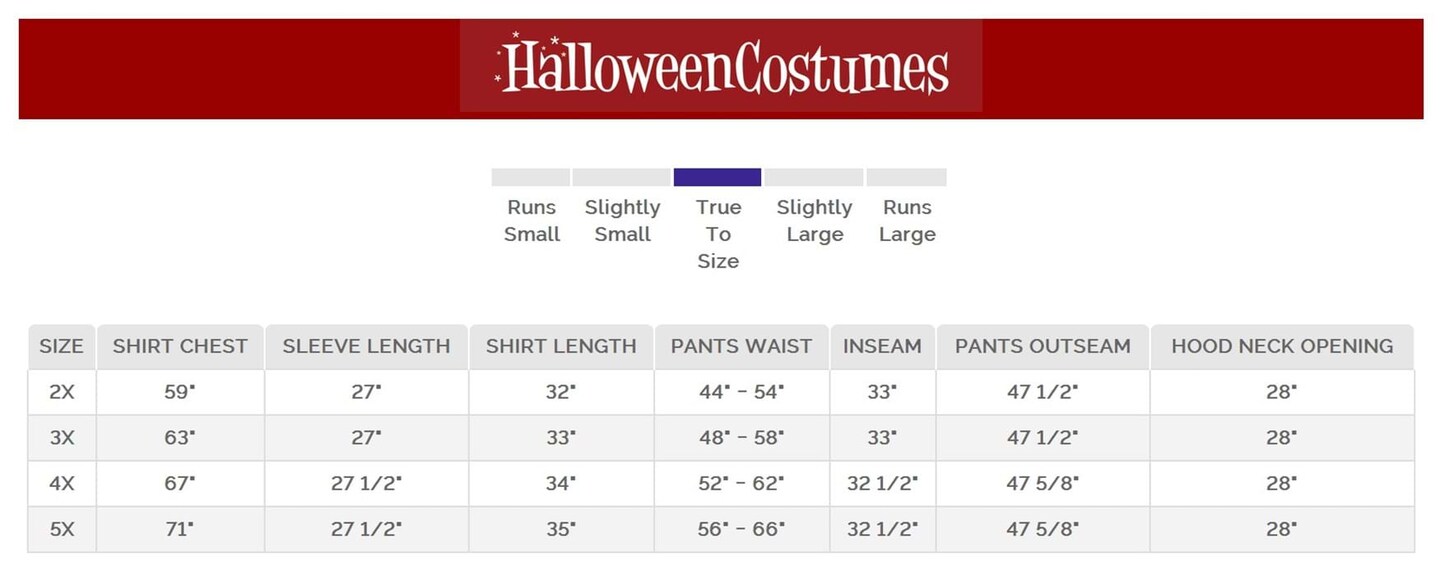
Task: Select the Runs Small fit segment
Action: coord(531,178)
